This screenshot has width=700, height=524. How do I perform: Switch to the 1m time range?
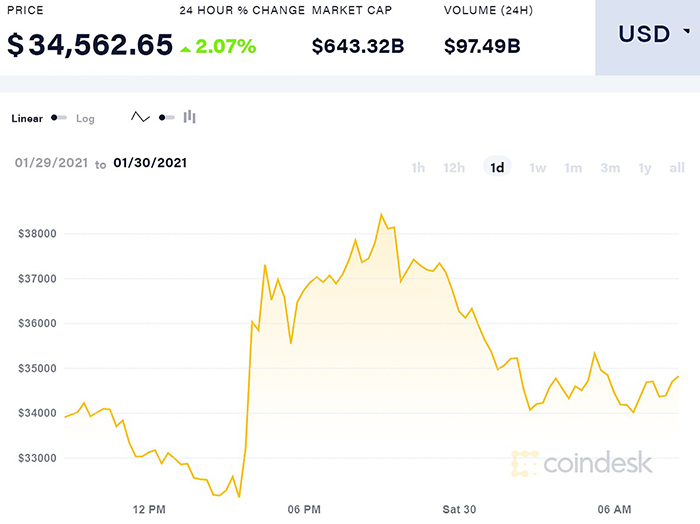point(573,167)
